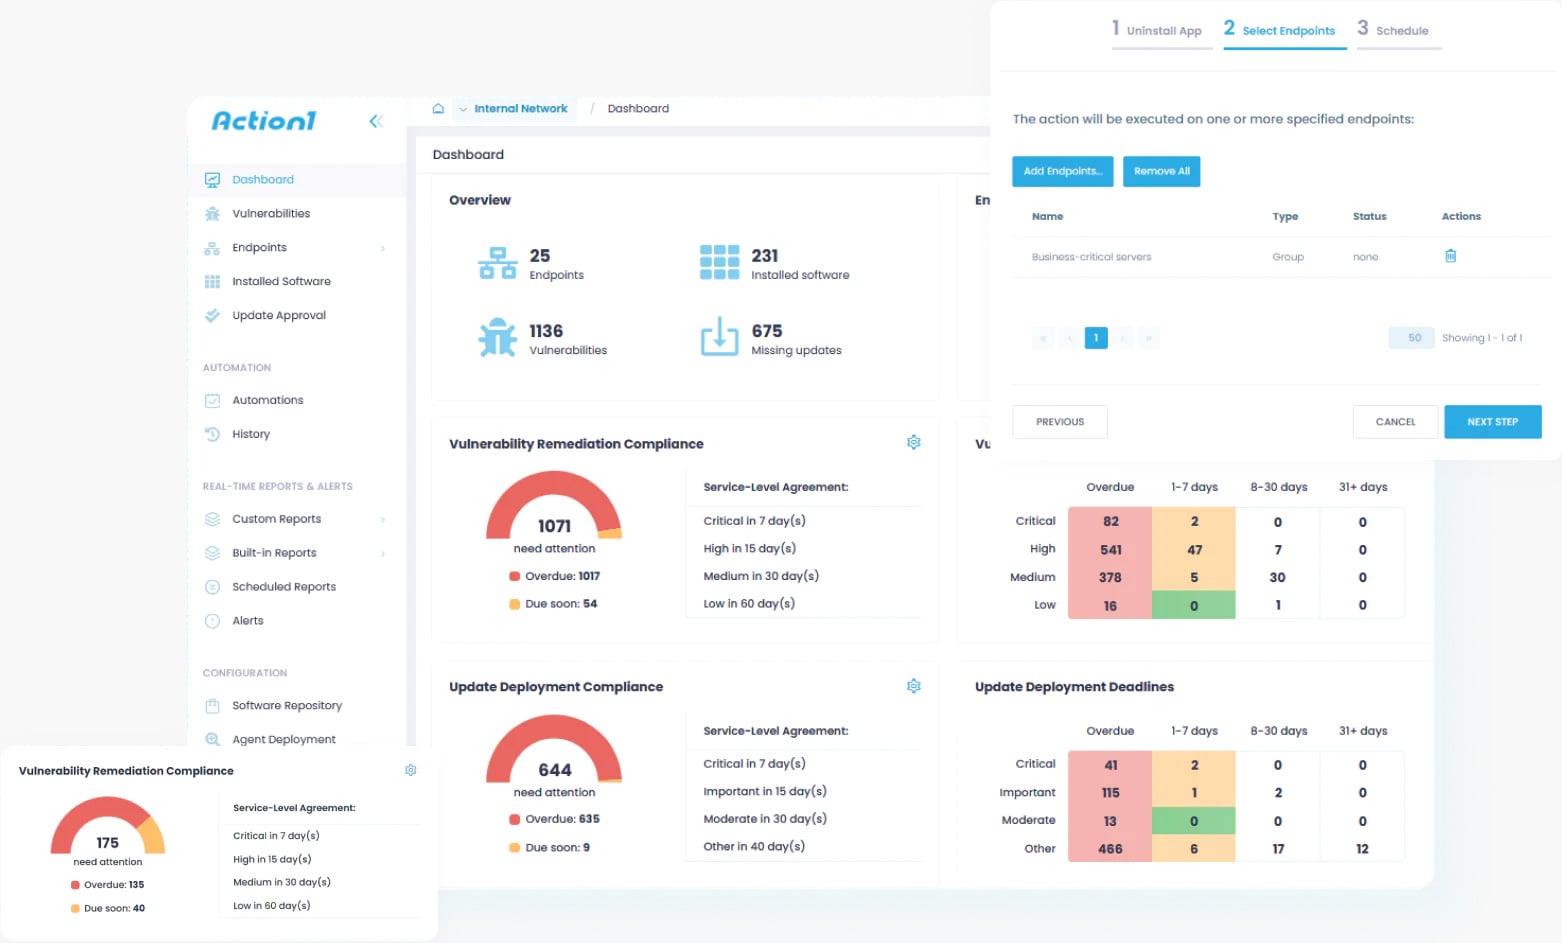1562x943 pixels.
Task: Click the Software Repository icon
Action: (x=212, y=705)
